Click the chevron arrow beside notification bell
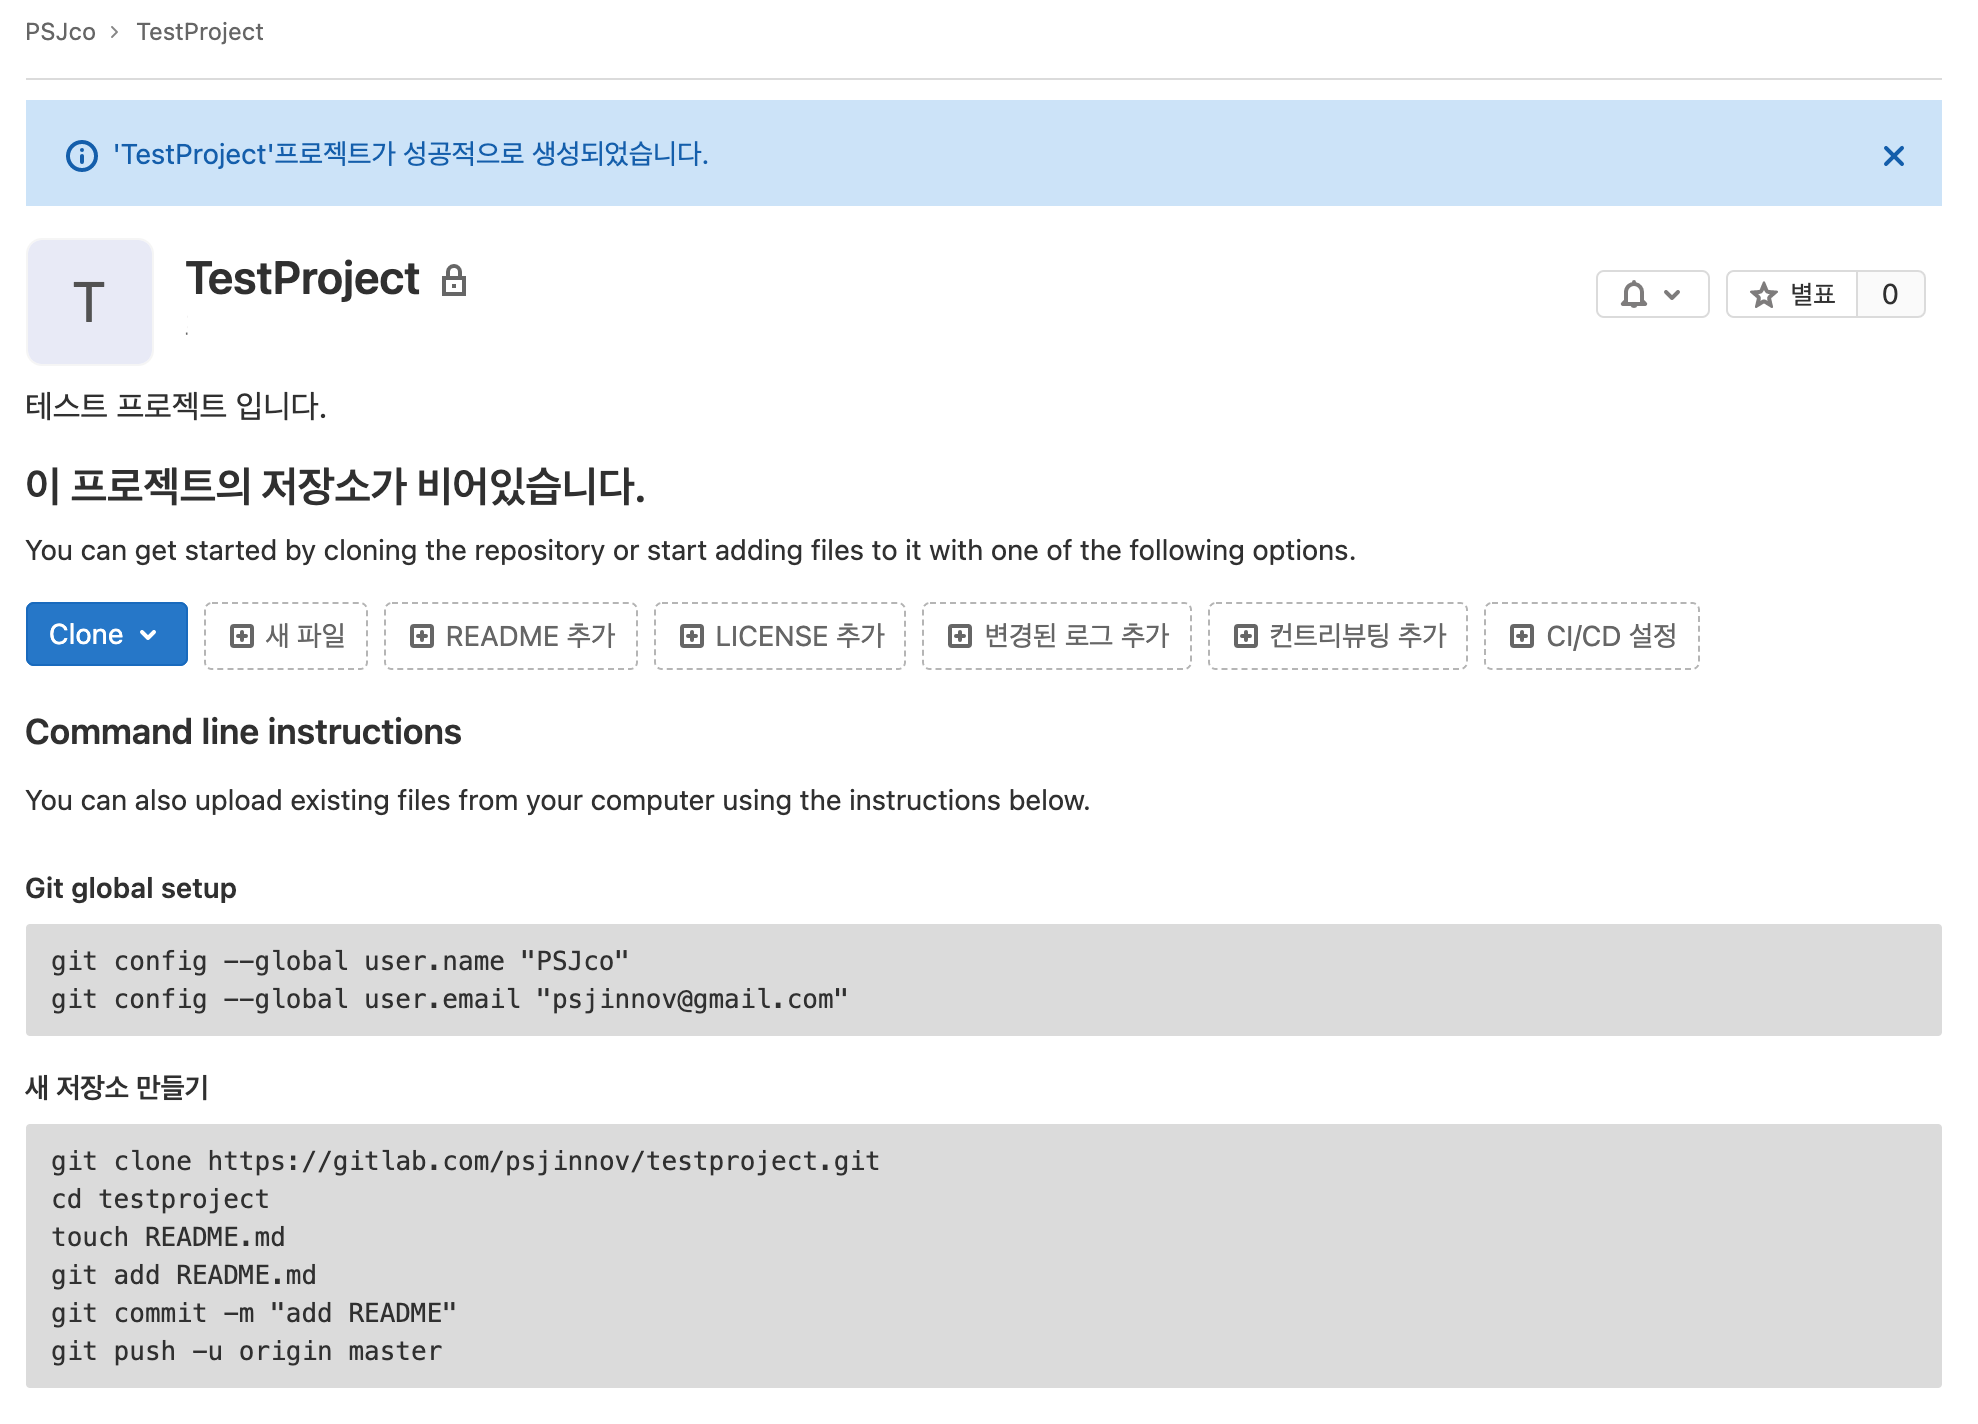Image resolution: width=1978 pixels, height=1424 pixels. point(1672,295)
